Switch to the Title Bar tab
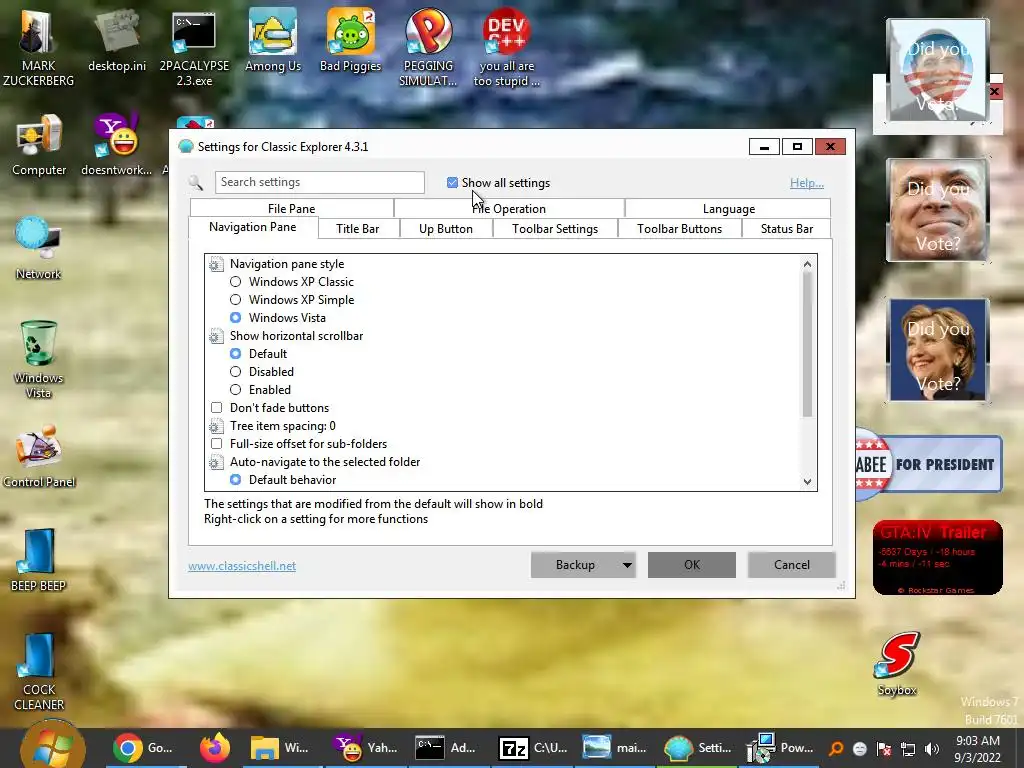Viewport: 1024px width, 768px height. 358,229
